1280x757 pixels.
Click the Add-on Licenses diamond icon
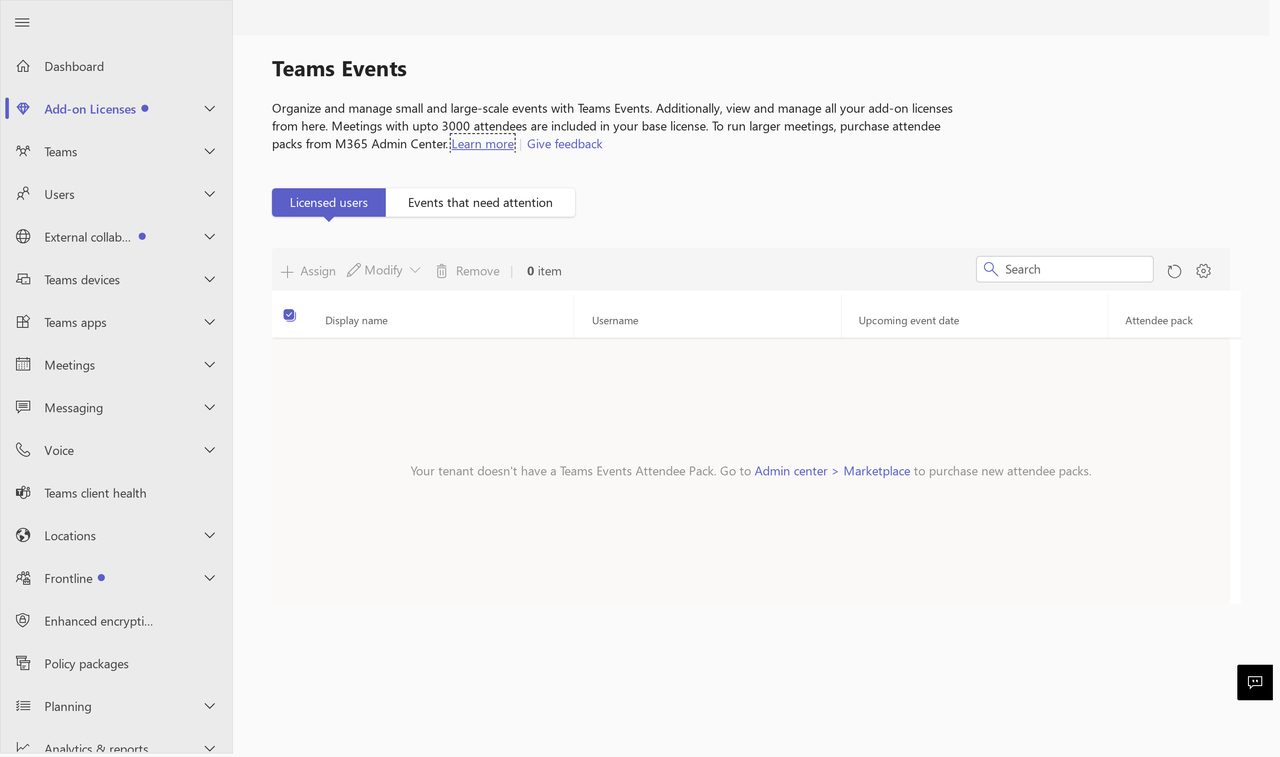pyautogui.click(x=23, y=109)
